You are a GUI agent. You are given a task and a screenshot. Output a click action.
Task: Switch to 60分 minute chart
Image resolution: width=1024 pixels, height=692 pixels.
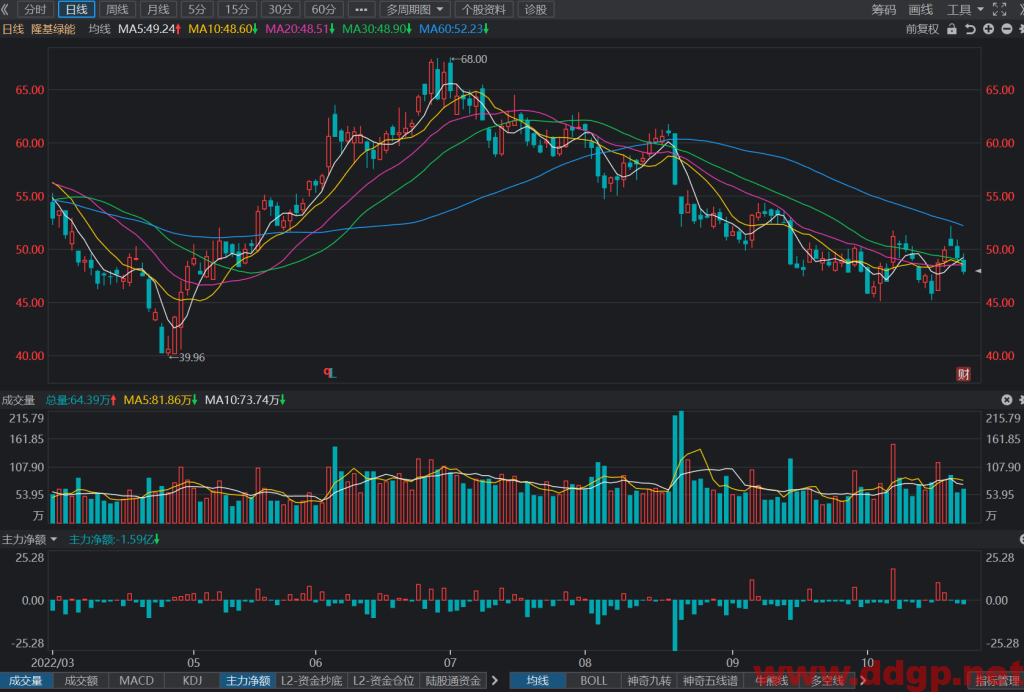(324, 9)
